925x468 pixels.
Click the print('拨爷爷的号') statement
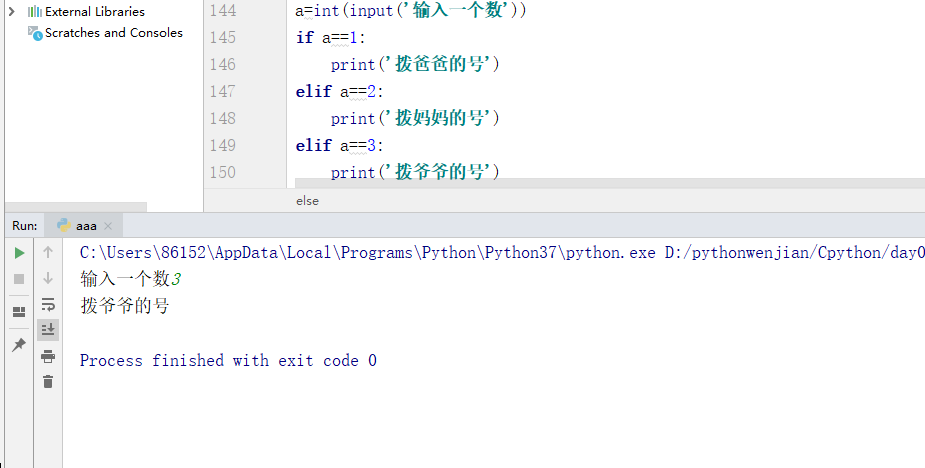tap(415, 172)
